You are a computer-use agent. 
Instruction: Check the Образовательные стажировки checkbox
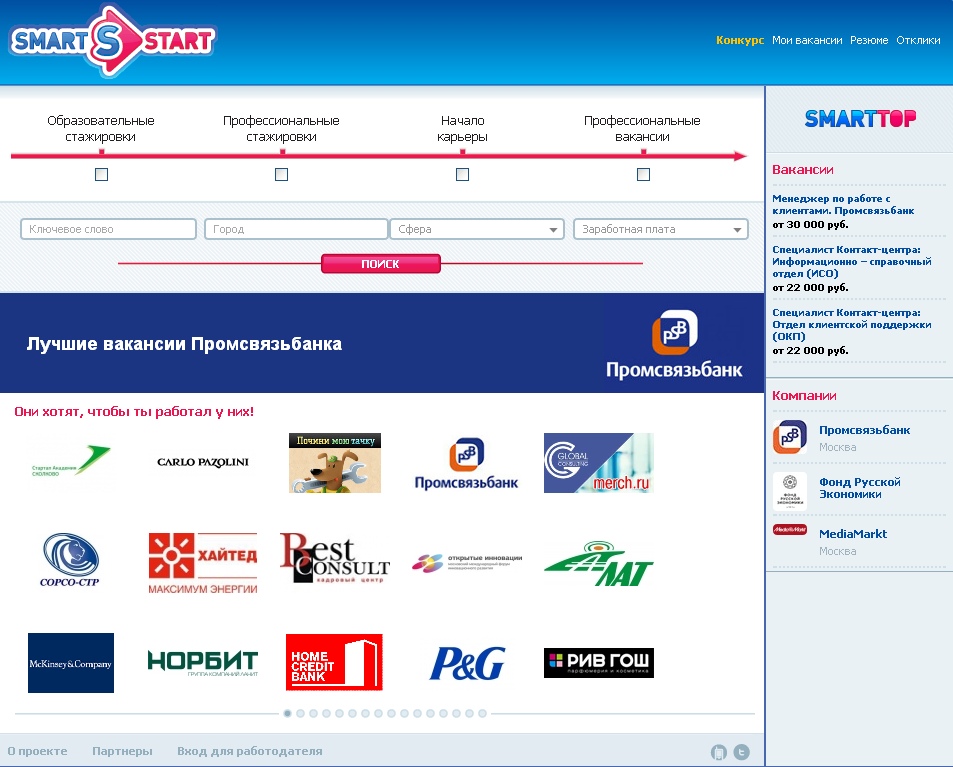pos(101,174)
